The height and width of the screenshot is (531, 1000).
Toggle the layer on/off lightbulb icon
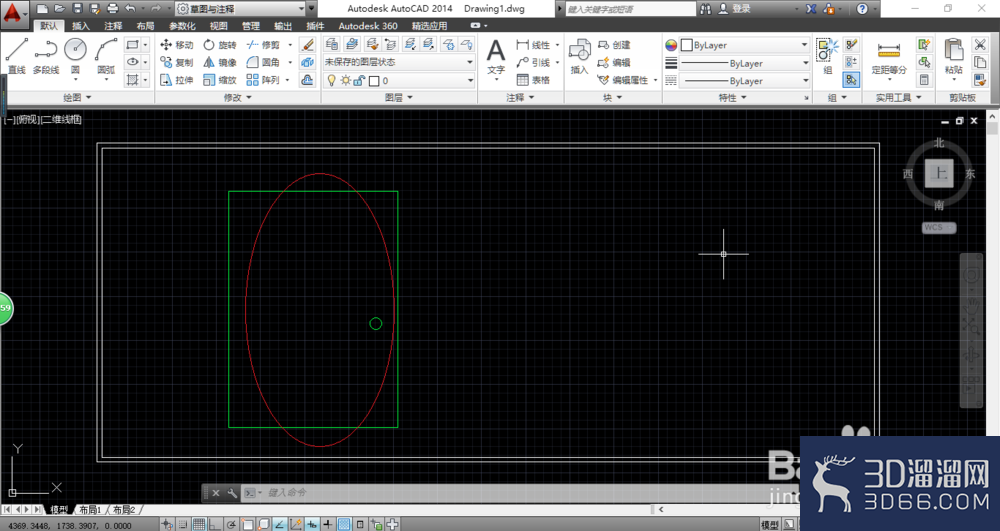[x=332, y=80]
